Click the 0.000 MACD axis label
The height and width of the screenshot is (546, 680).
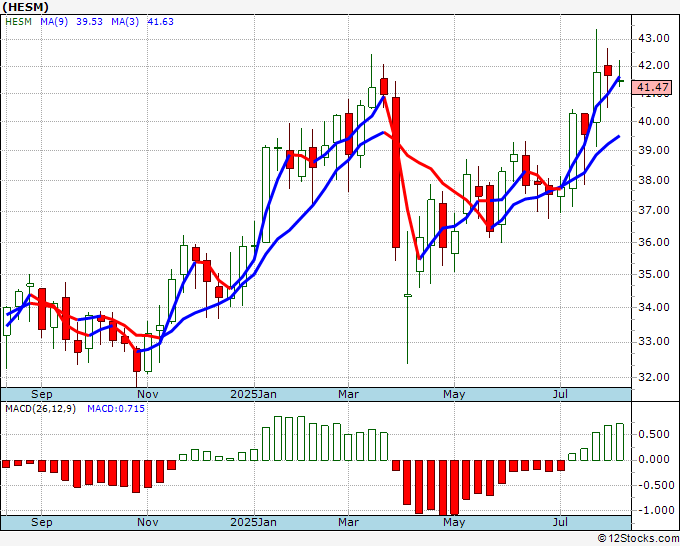click(x=656, y=459)
